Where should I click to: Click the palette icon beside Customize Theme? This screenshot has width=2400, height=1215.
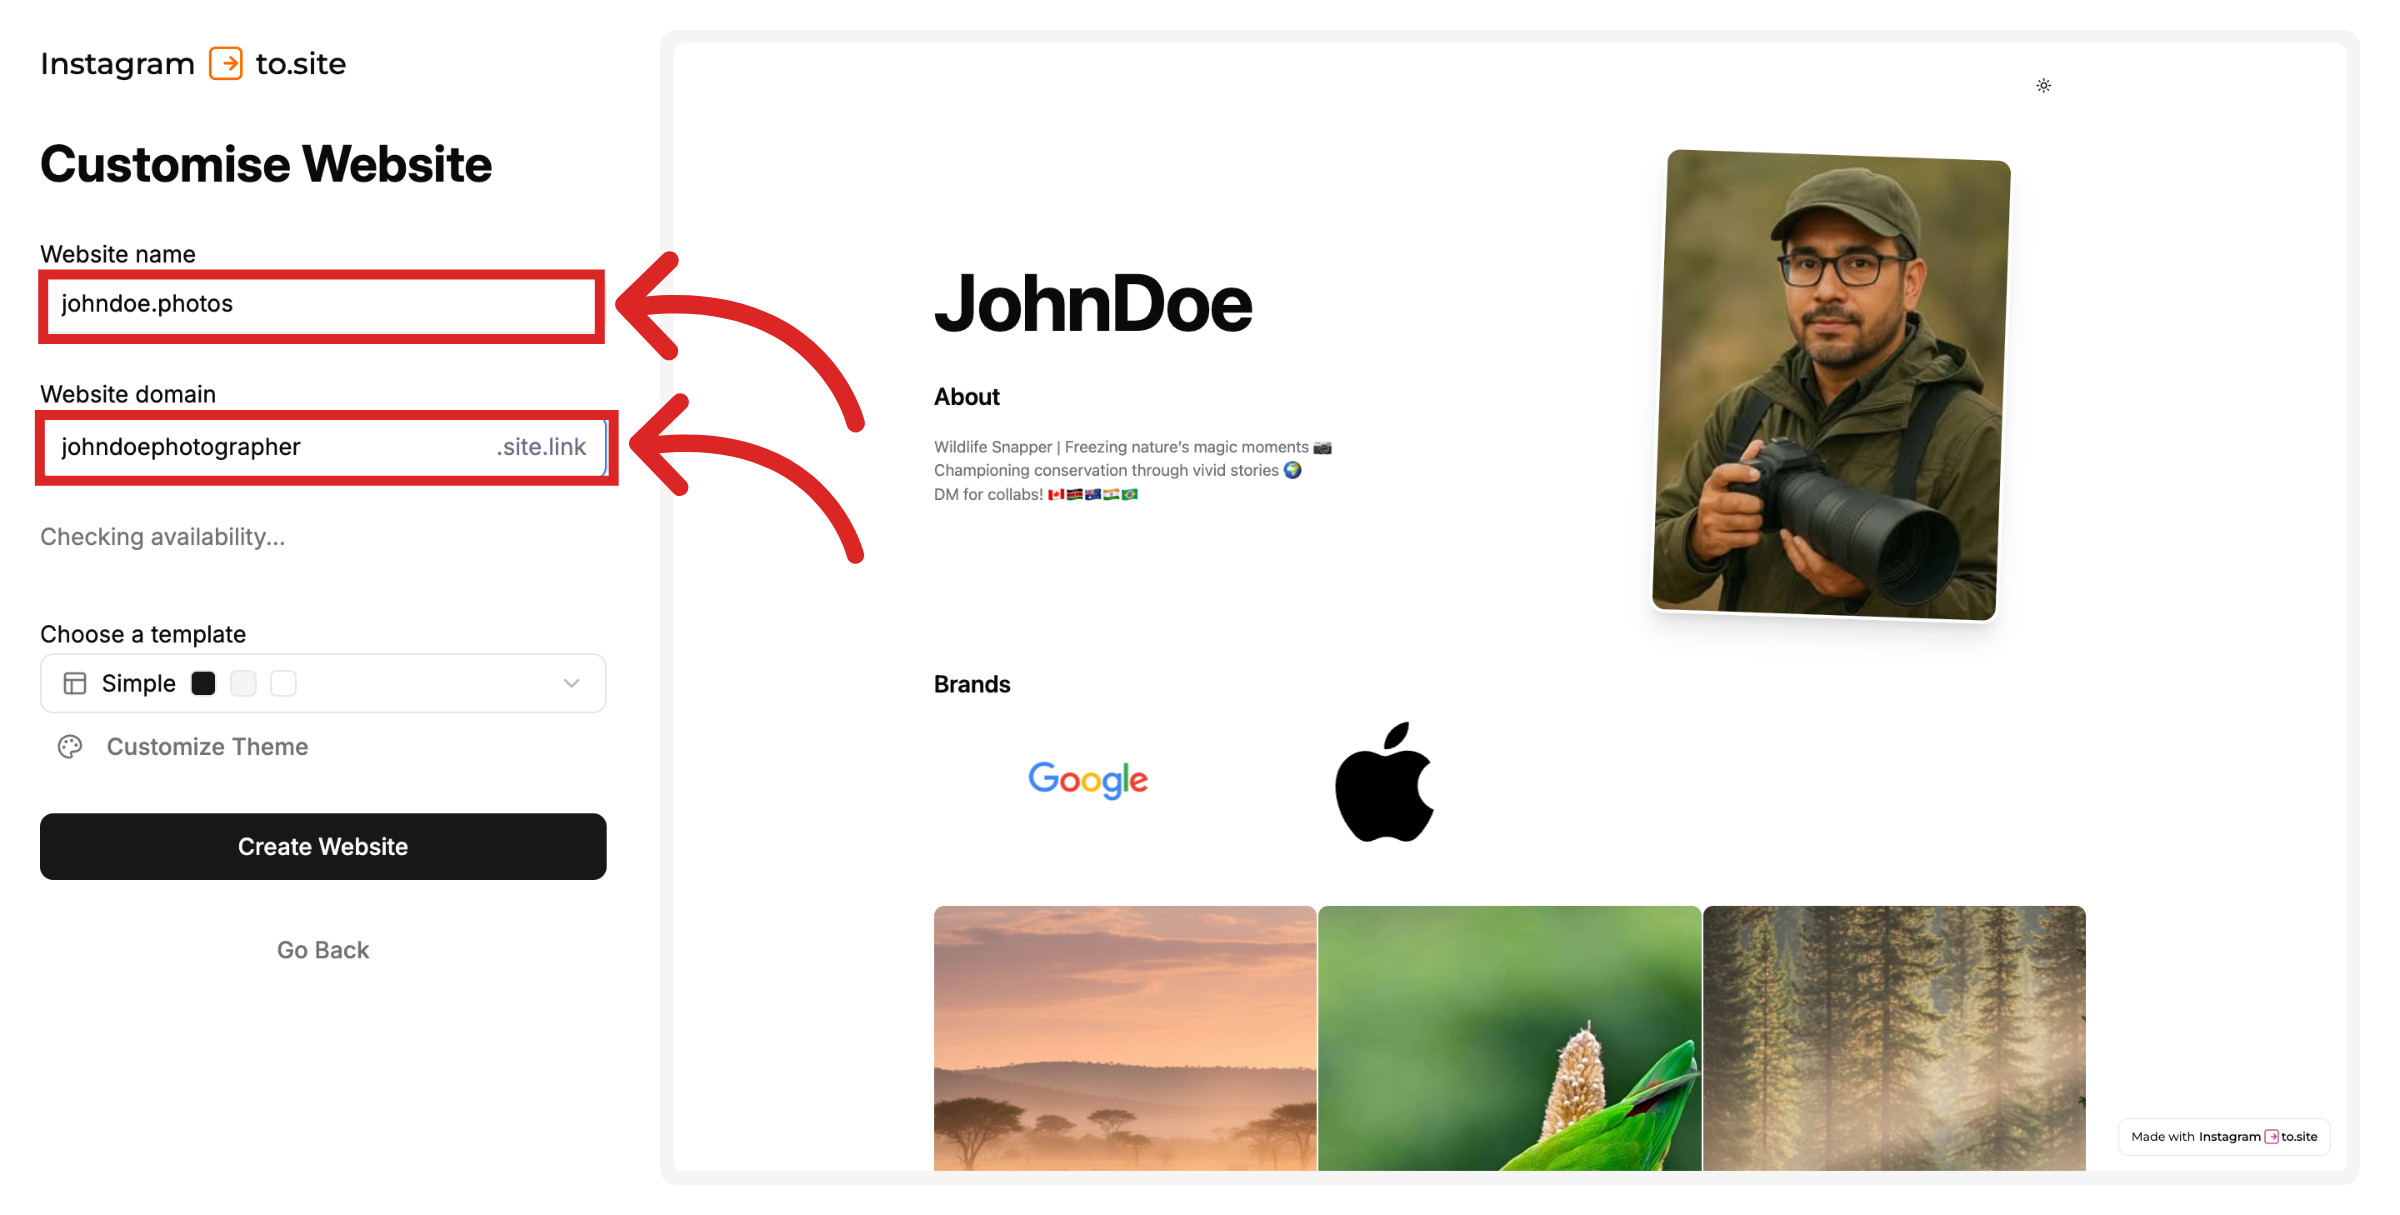[70, 747]
